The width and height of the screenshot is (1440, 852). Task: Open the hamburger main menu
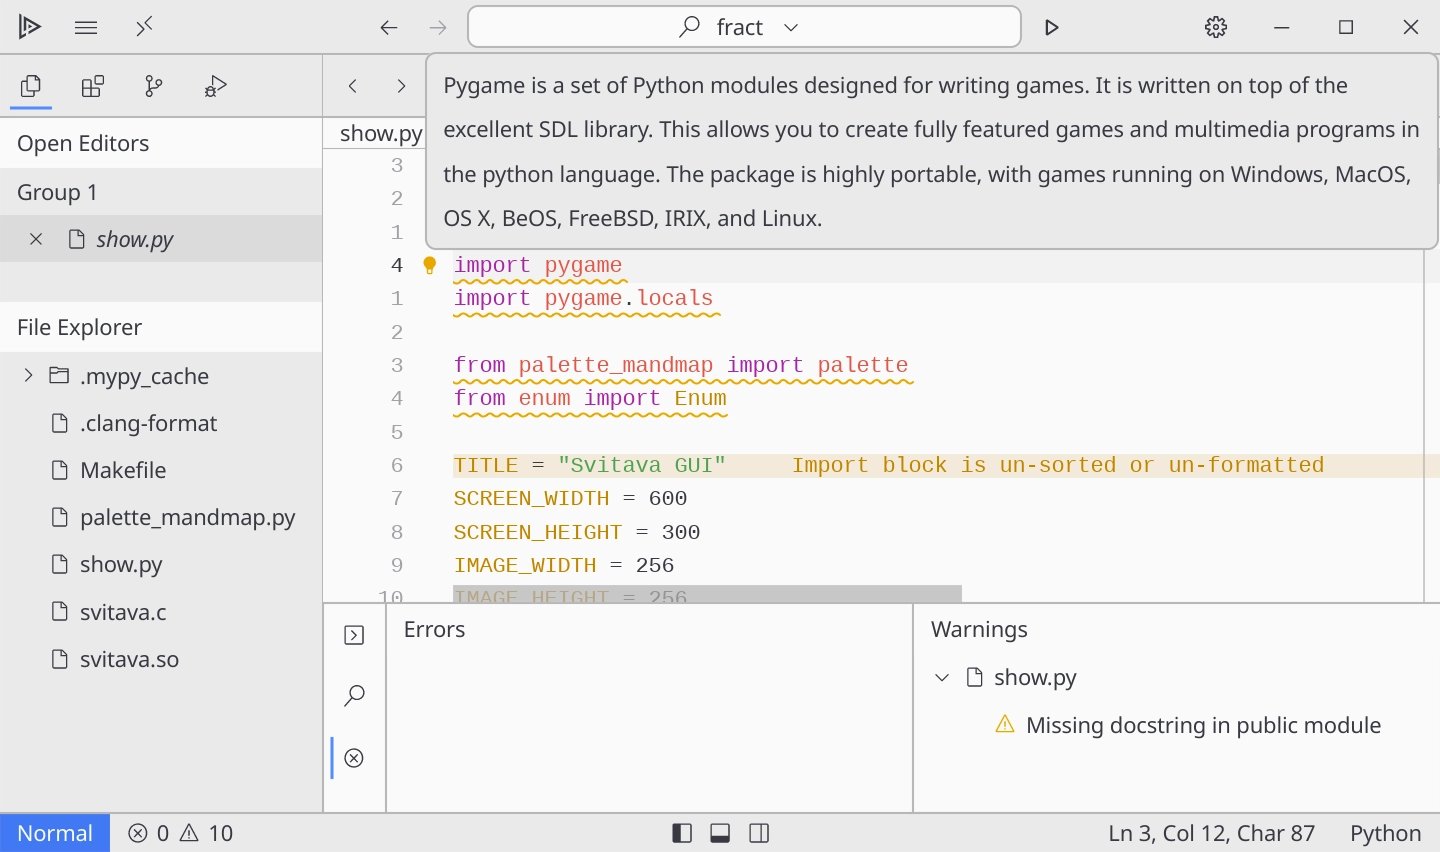86,28
